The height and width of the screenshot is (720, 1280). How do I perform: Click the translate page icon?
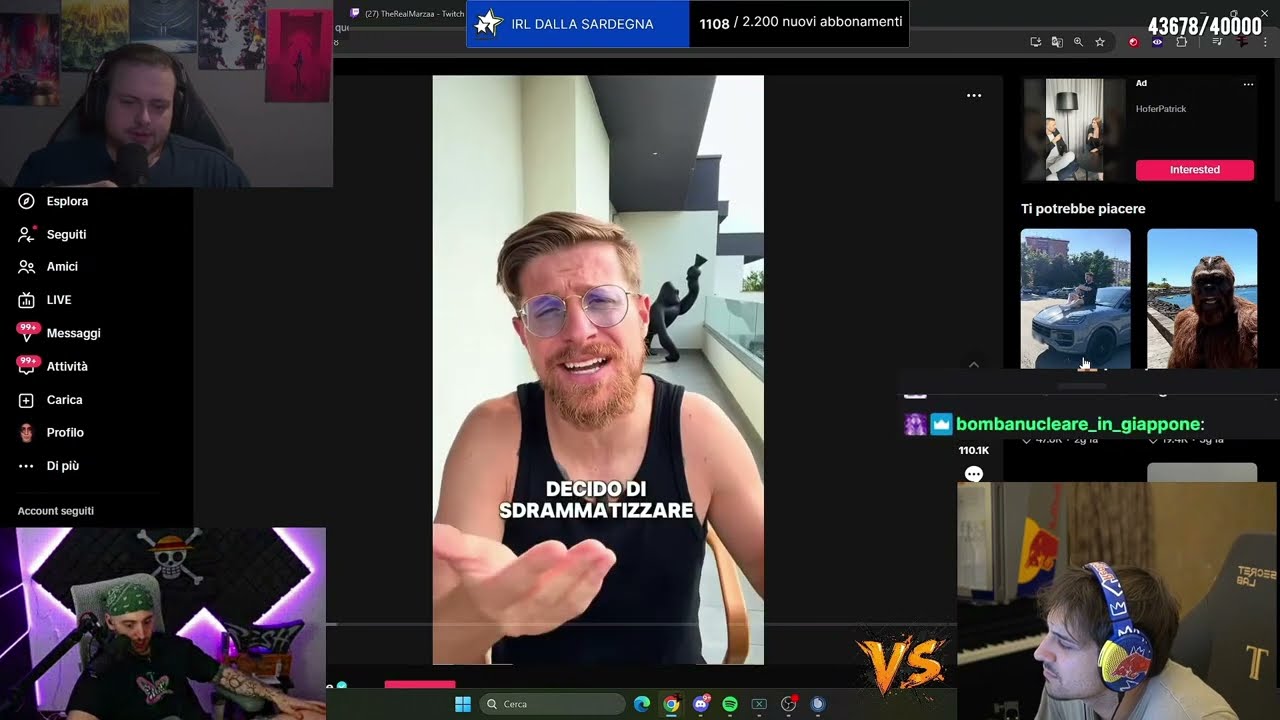point(1057,42)
